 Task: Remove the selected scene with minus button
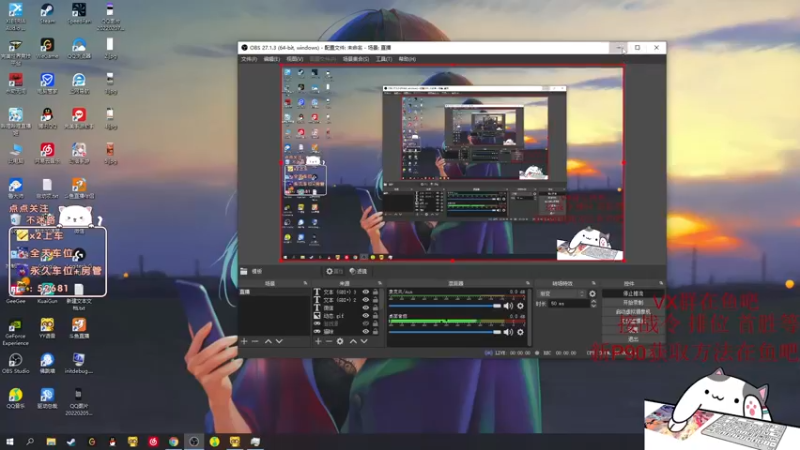pos(255,341)
